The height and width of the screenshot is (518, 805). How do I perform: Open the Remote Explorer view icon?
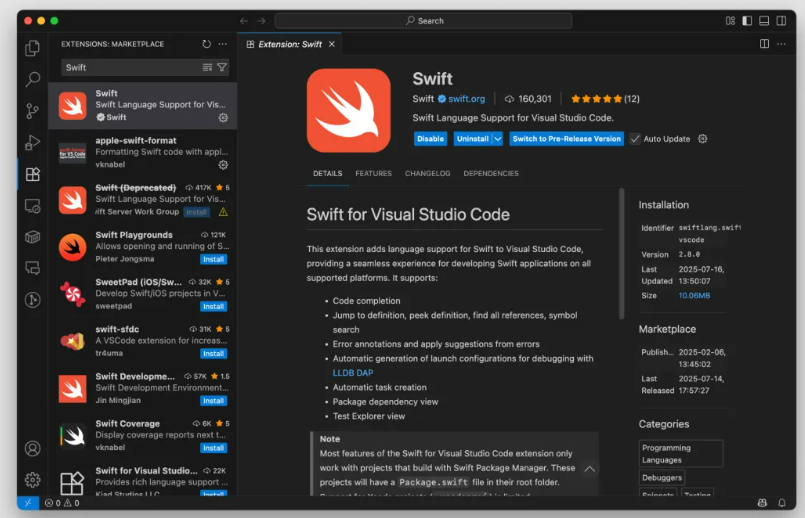32,206
